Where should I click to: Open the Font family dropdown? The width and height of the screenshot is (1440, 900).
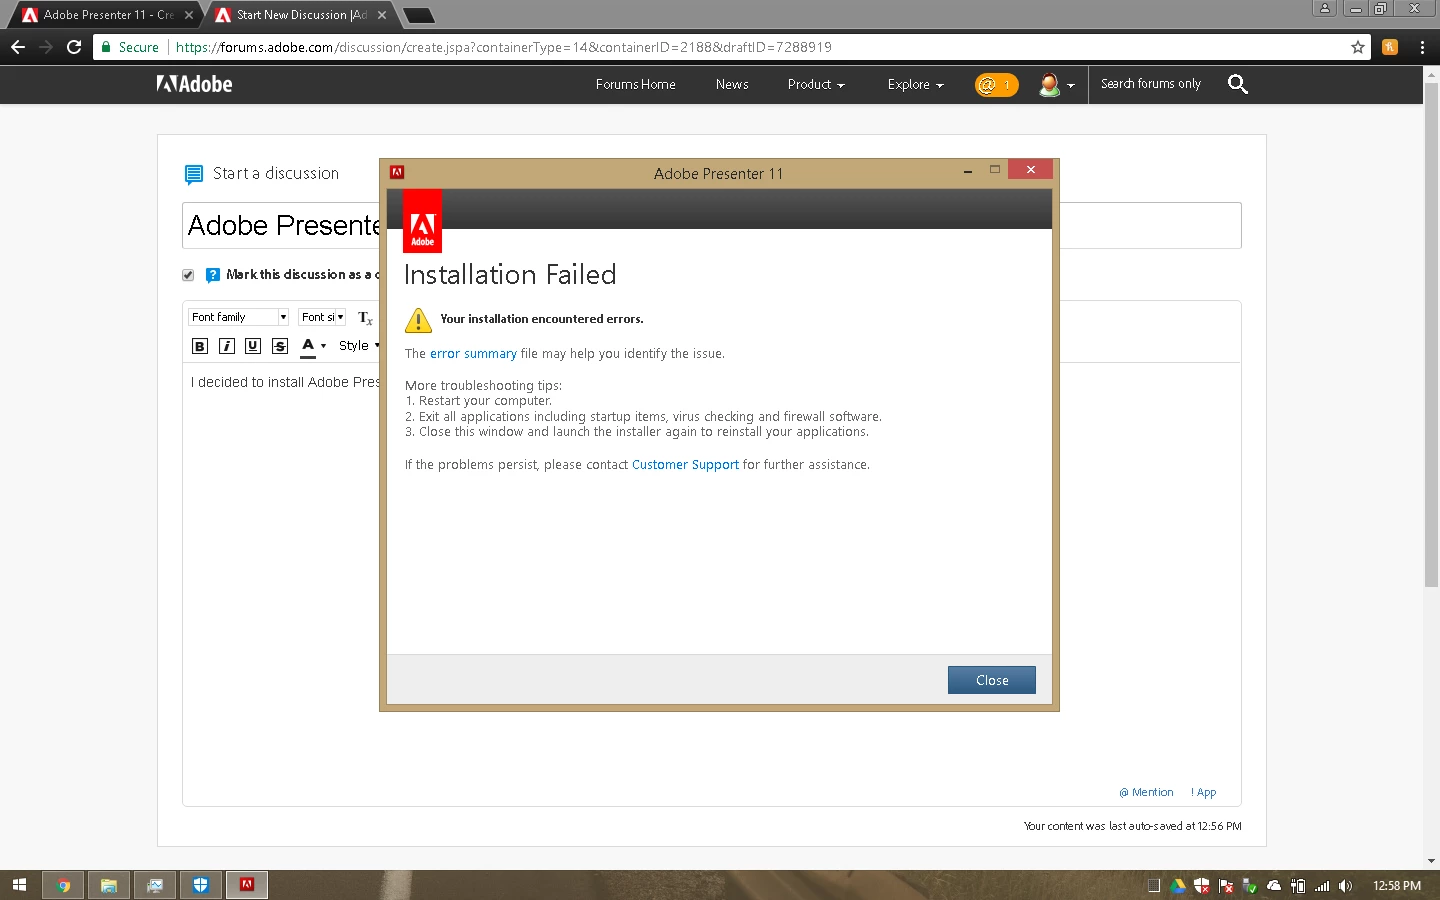click(x=238, y=317)
